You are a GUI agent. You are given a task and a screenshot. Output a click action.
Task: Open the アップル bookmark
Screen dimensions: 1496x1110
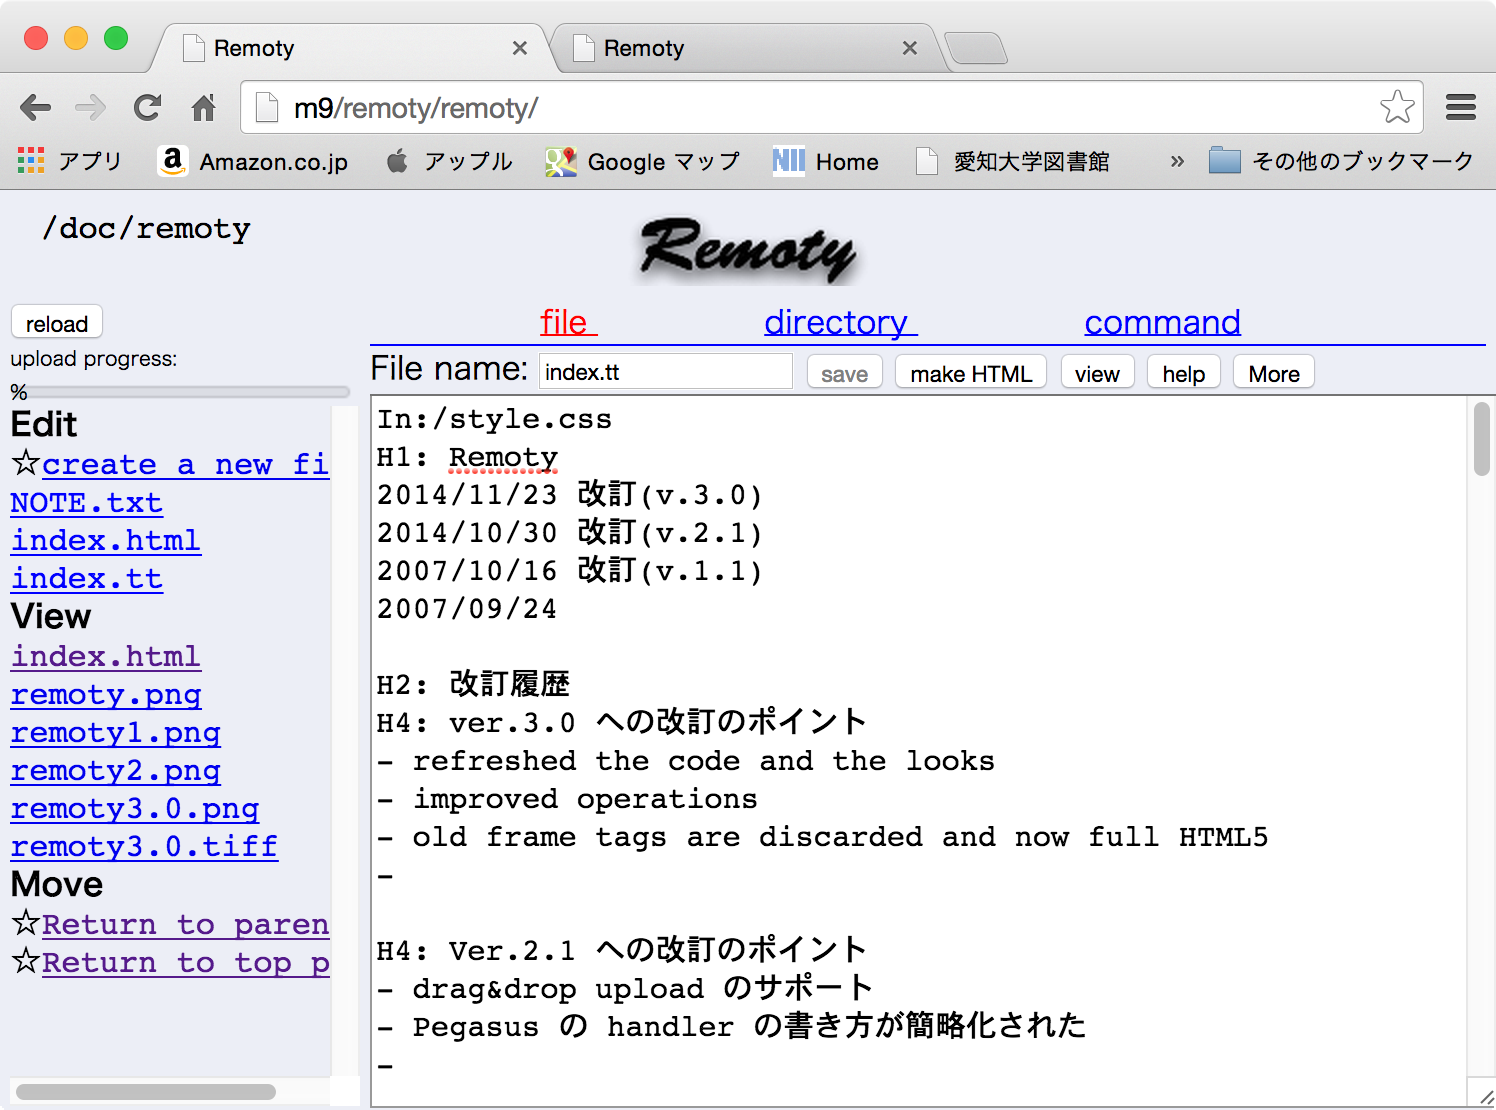pyautogui.click(x=450, y=161)
